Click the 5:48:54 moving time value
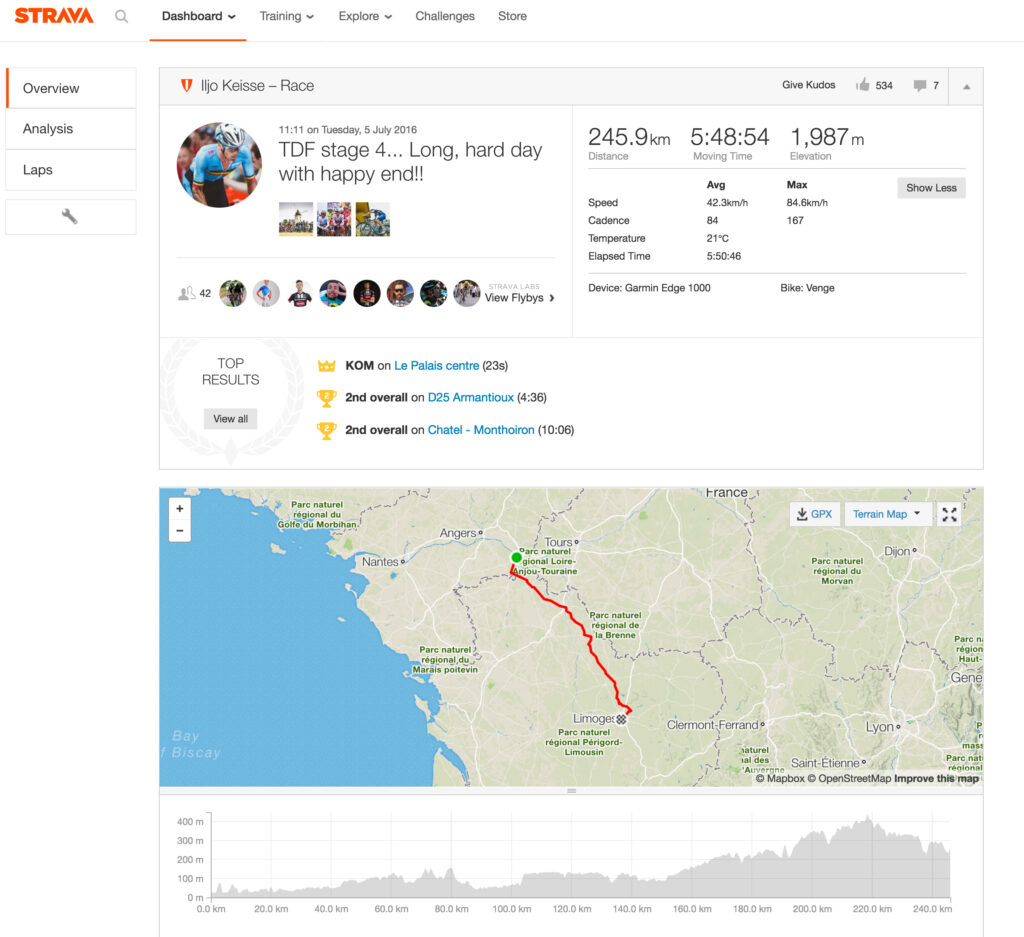The width and height of the screenshot is (1024, 937). tap(729, 137)
